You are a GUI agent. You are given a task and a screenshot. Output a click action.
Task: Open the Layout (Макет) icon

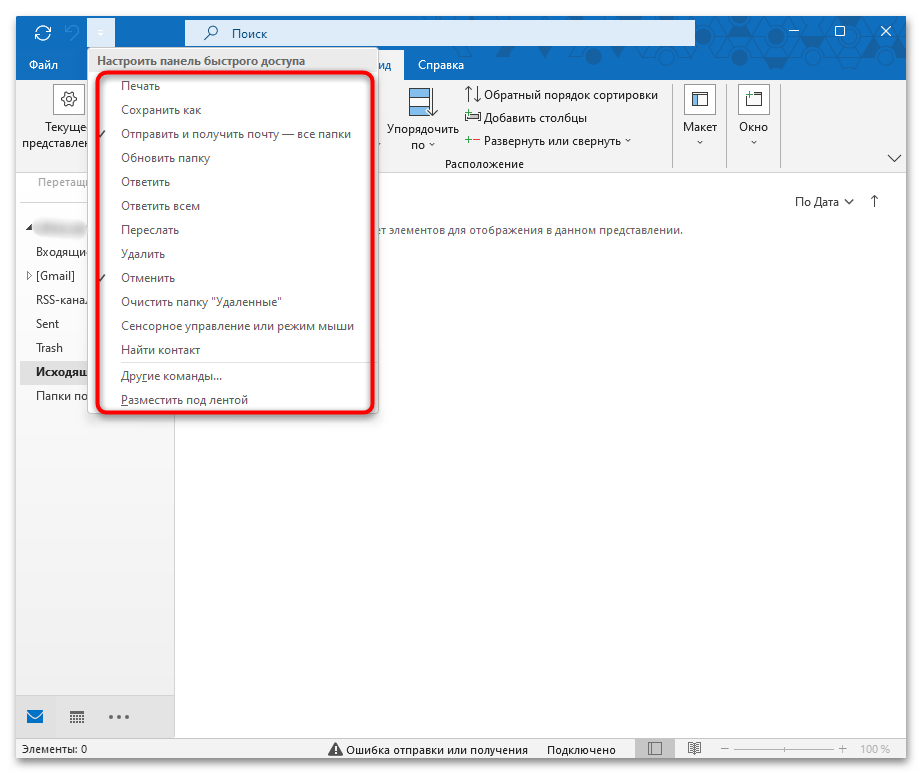pyautogui.click(x=699, y=99)
